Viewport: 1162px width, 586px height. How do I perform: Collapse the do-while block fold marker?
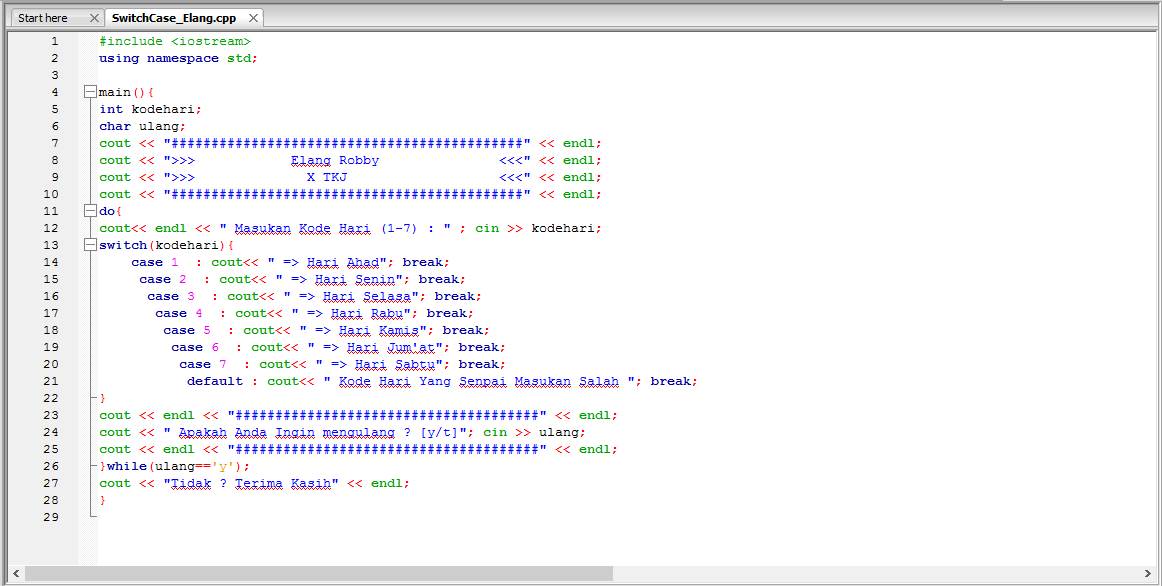pos(90,211)
